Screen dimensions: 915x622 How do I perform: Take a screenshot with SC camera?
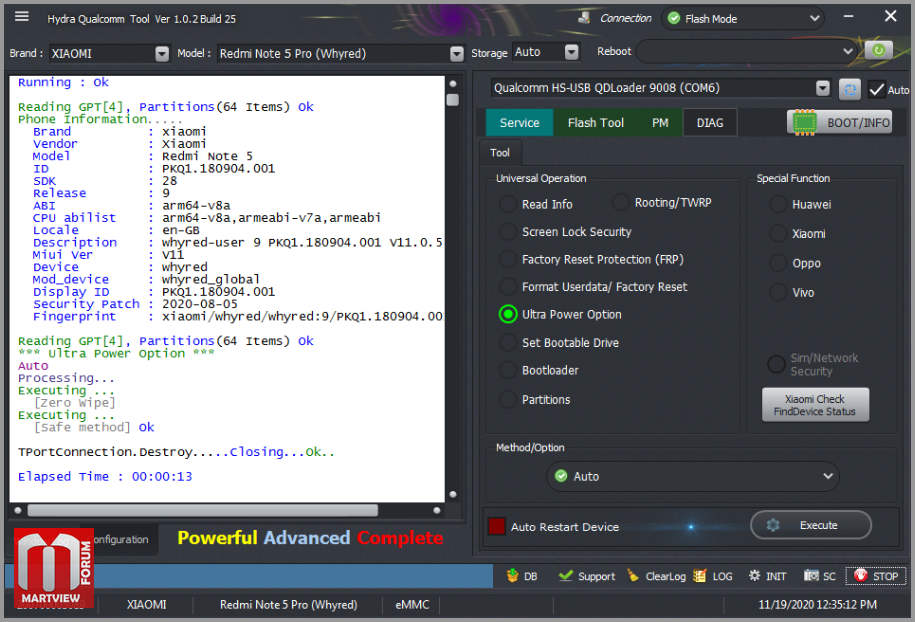tap(811, 576)
